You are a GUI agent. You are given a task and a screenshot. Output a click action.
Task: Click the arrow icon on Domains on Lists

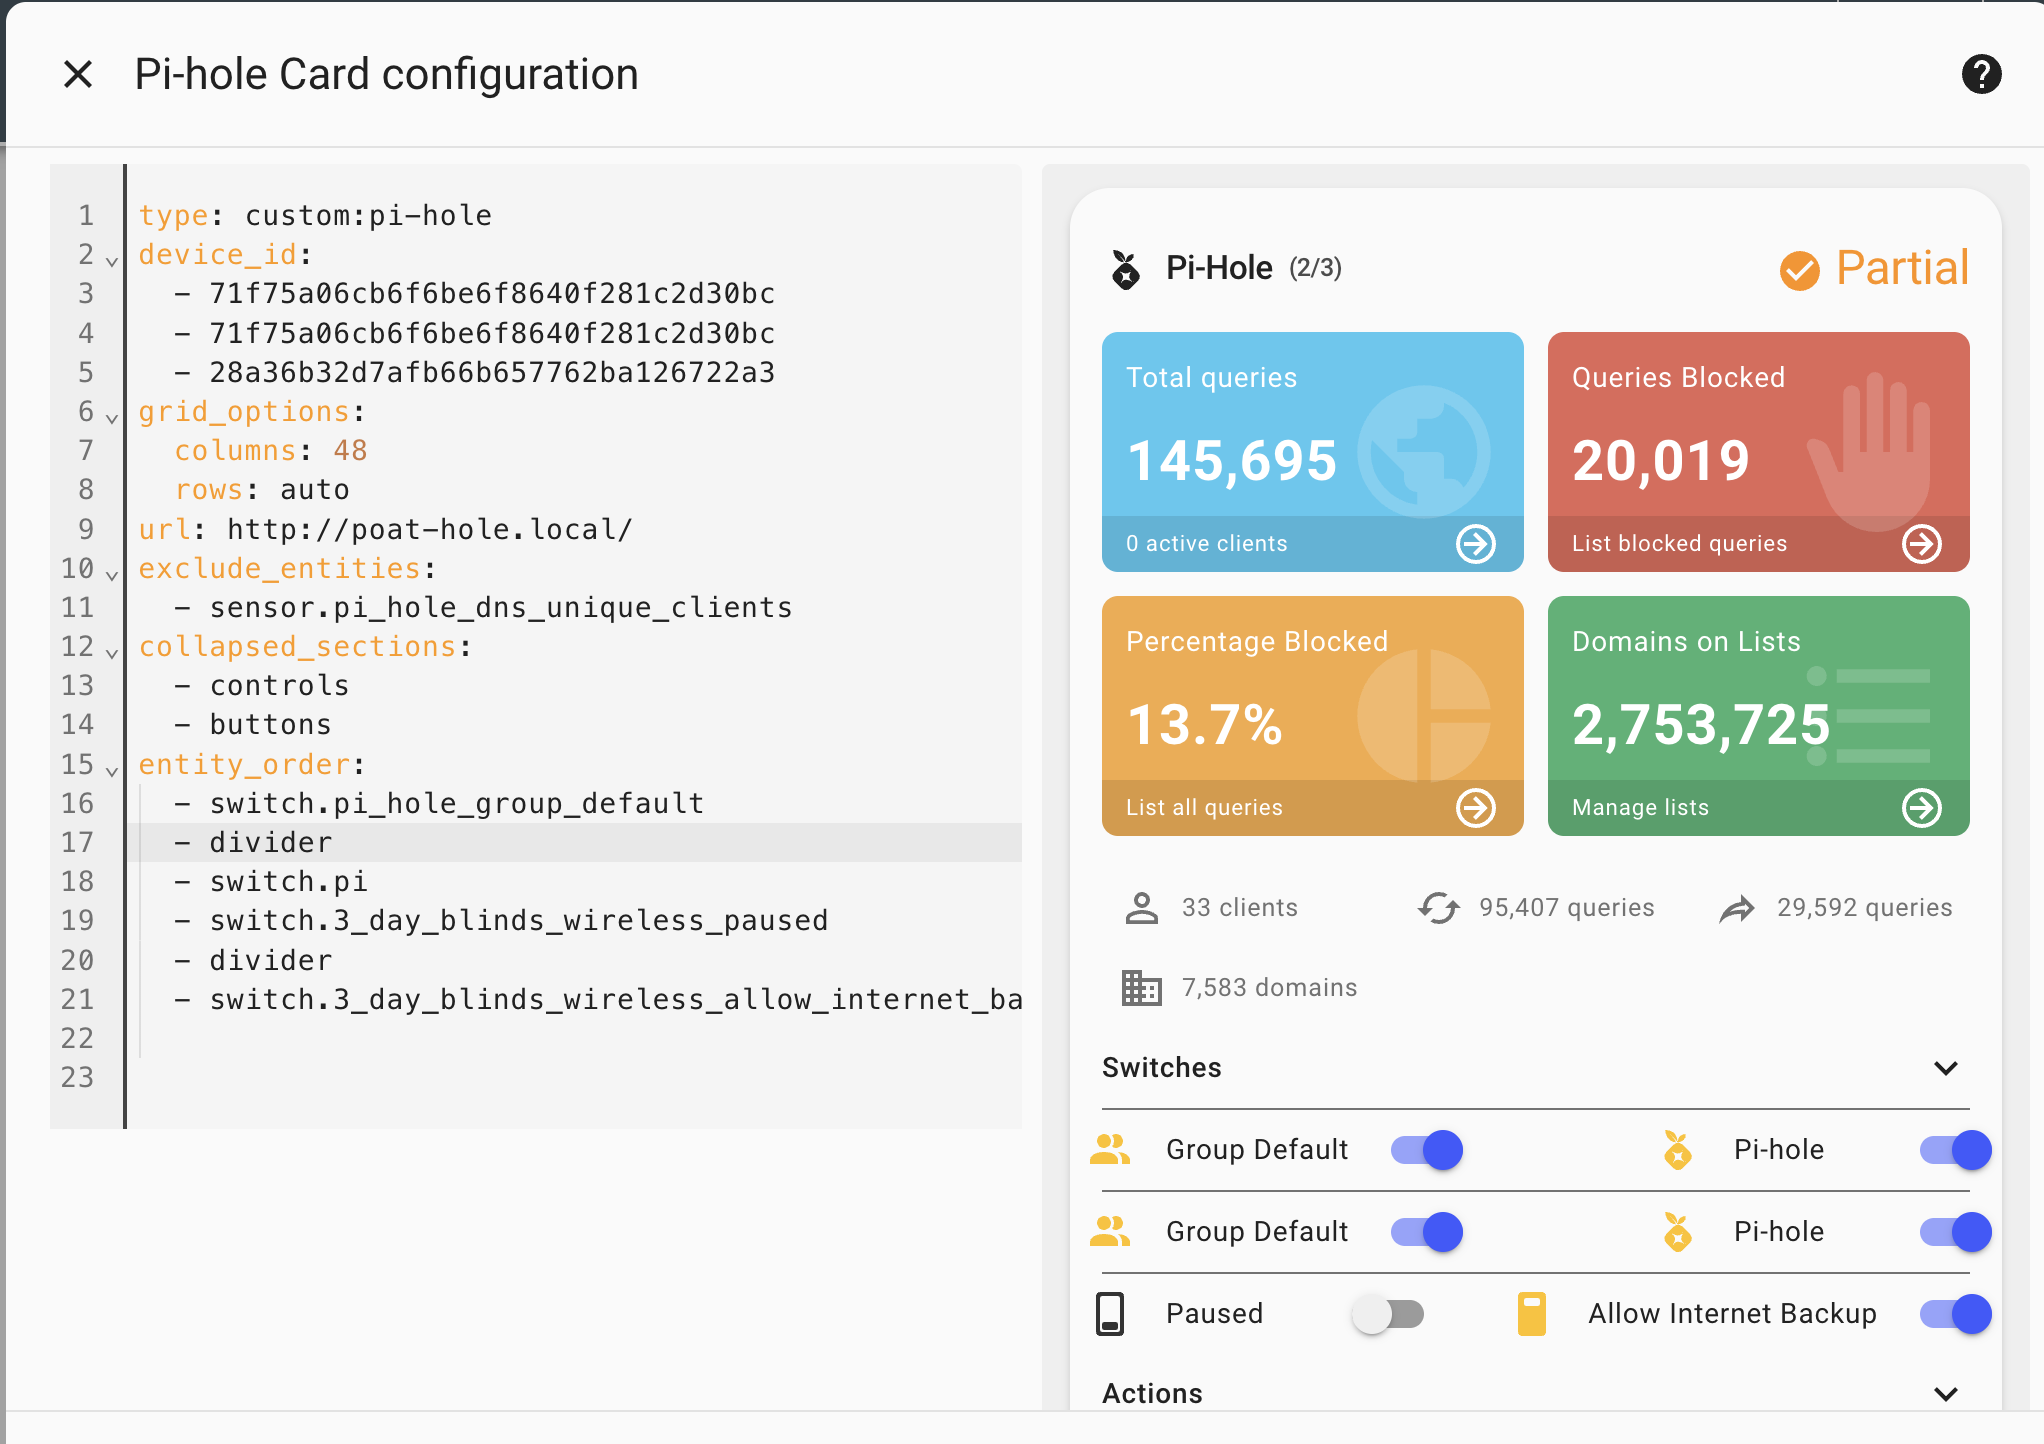click(1921, 808)
